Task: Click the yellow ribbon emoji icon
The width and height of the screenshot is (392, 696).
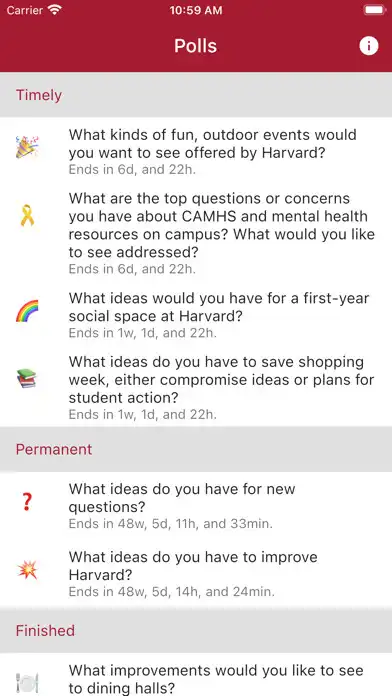Action: tap(27, 215)
